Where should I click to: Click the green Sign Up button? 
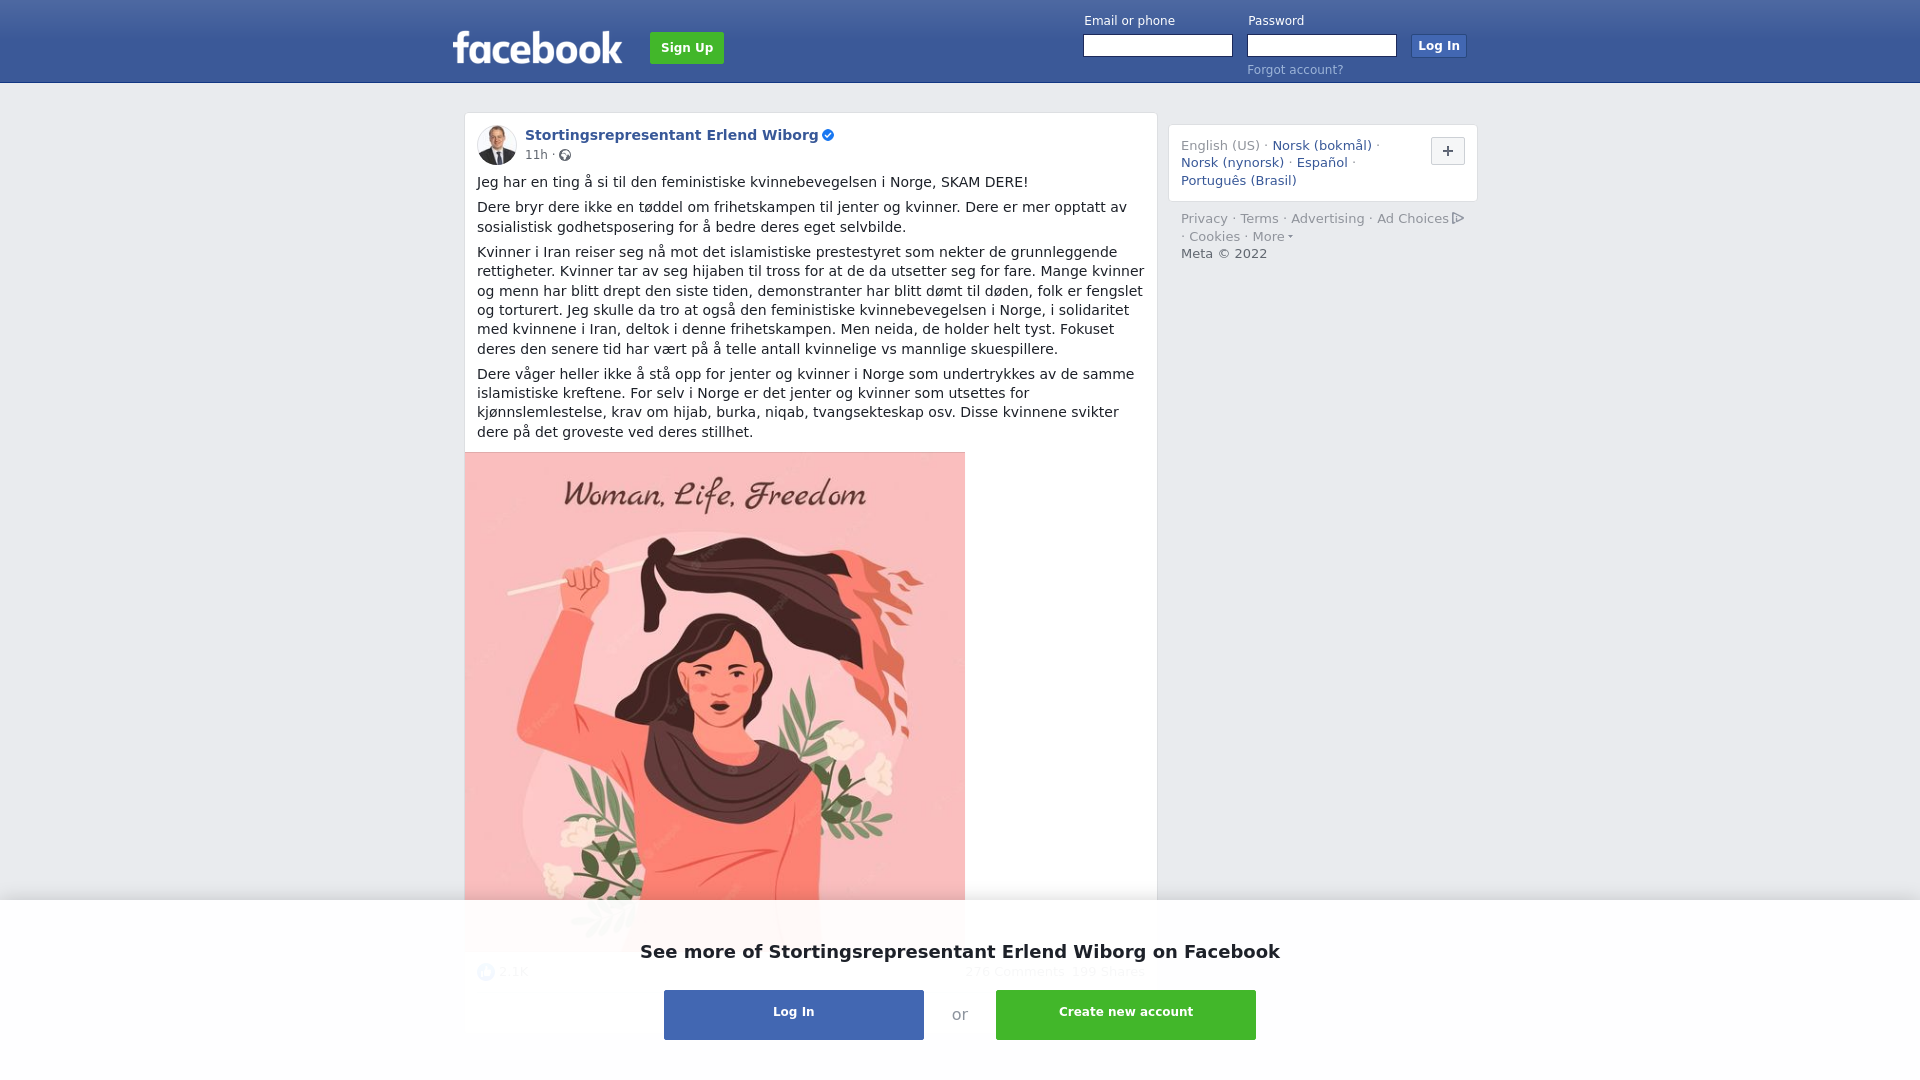click(x=687, y=48)
